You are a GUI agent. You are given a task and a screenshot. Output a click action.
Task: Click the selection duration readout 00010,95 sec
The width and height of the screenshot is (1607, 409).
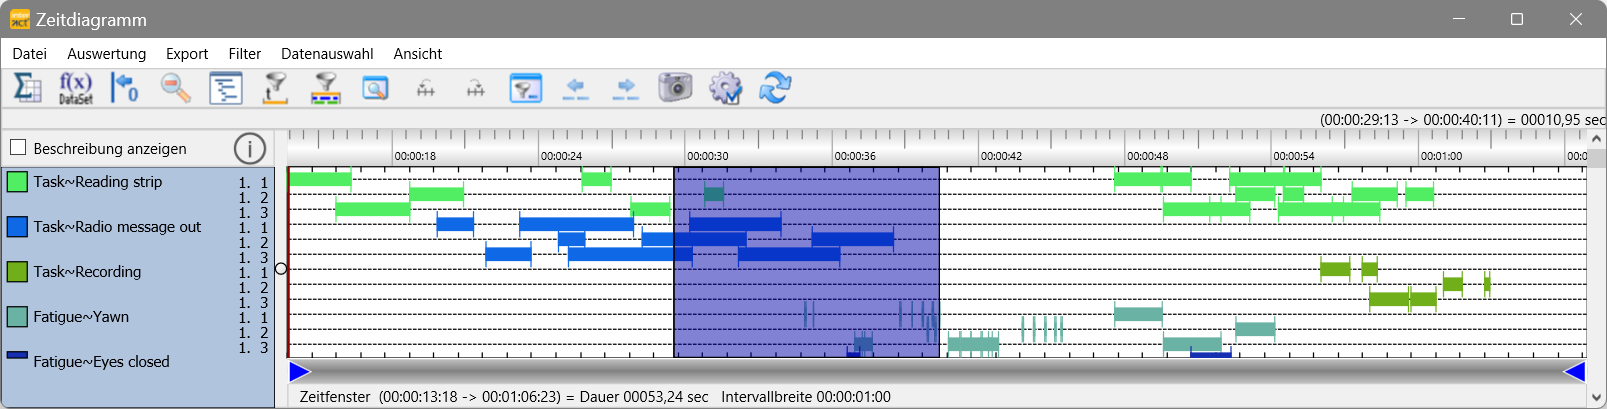(1462, 120)
